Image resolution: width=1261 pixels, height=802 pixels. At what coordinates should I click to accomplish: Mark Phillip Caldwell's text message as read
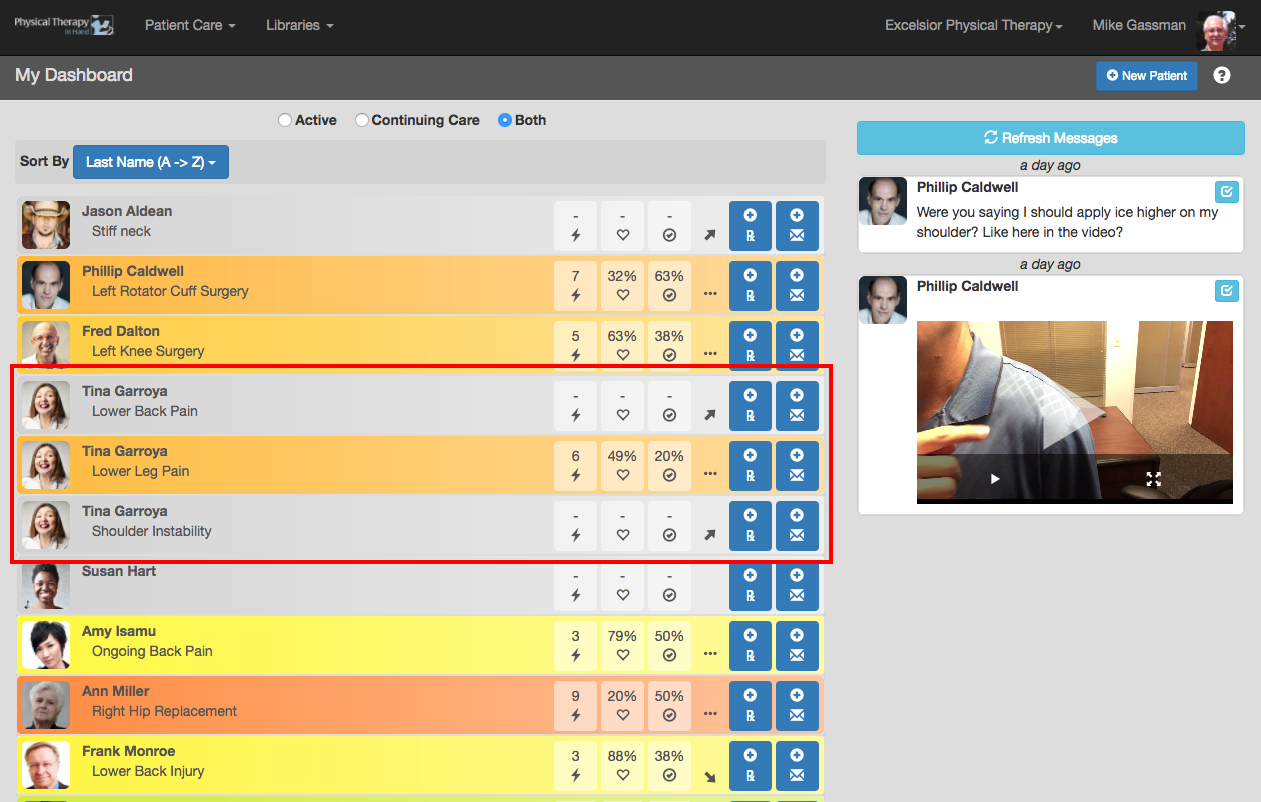pos(1226,191)
